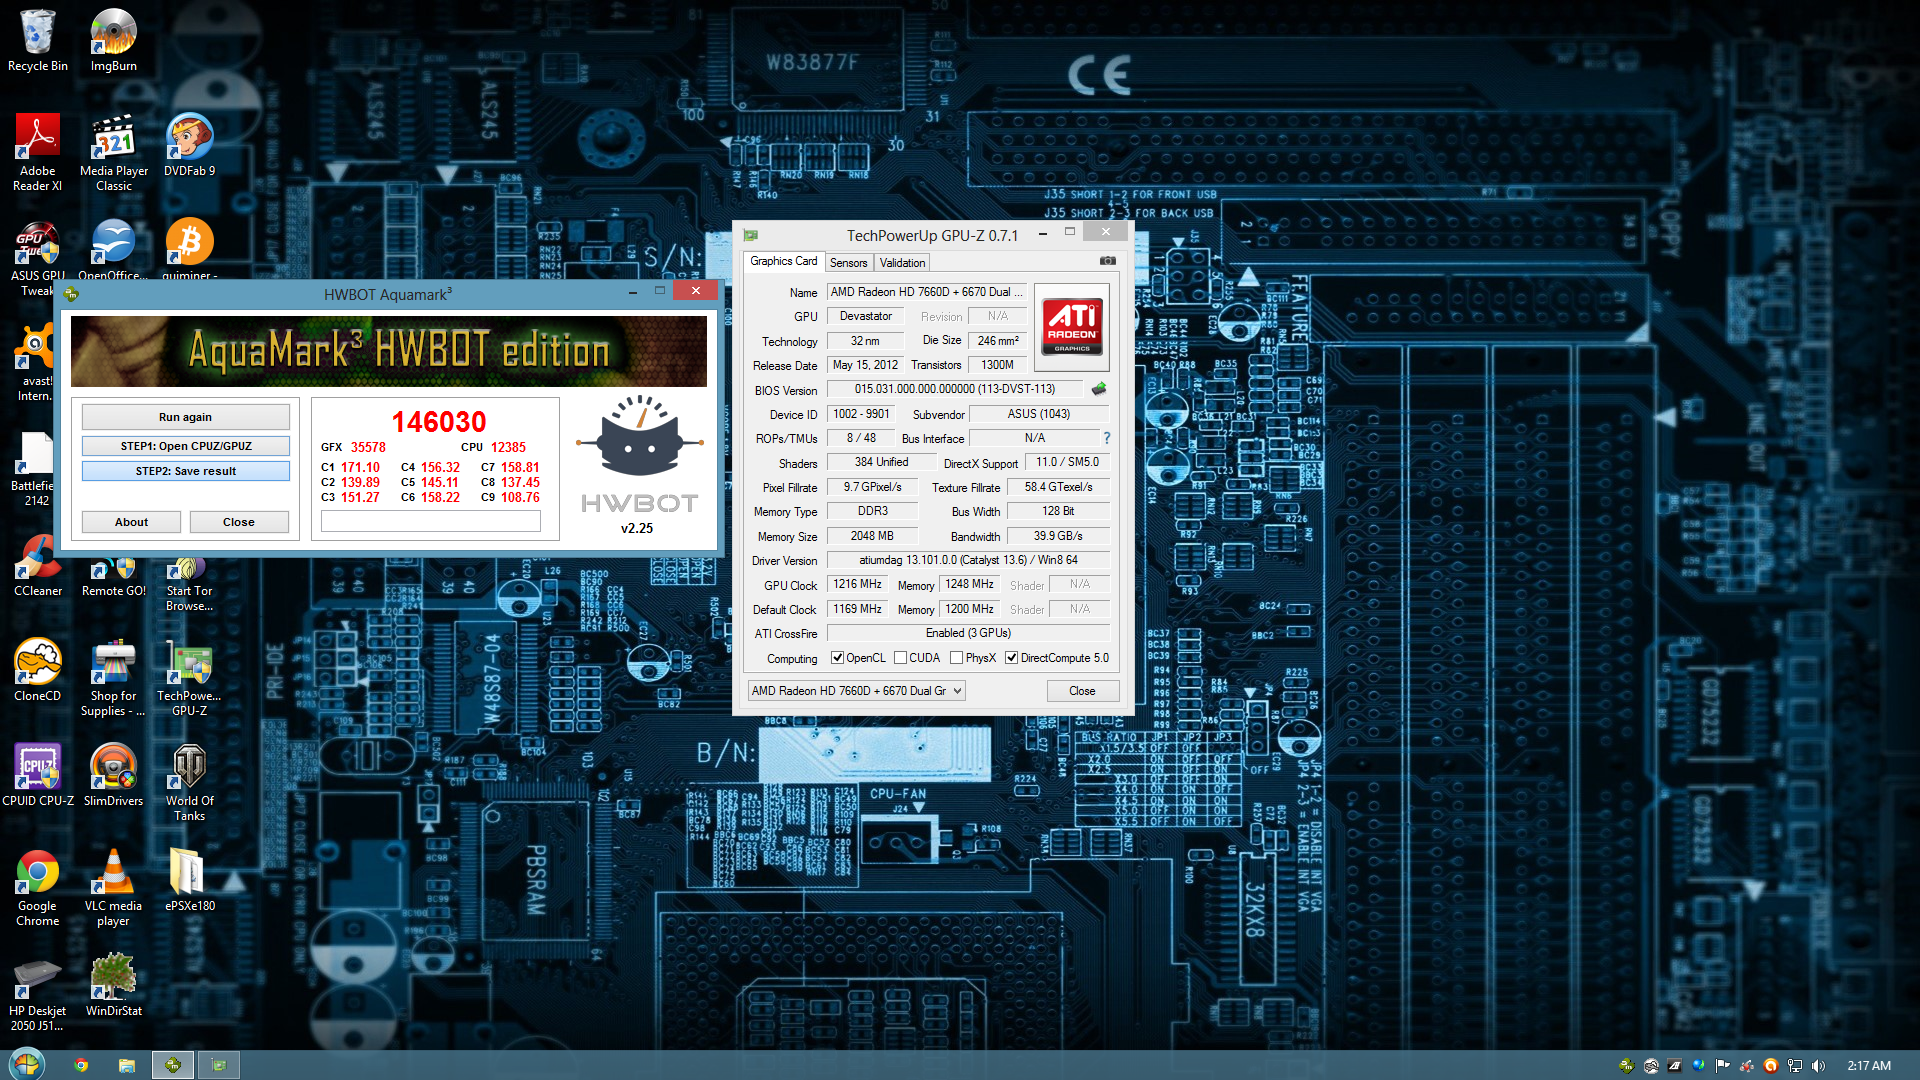Launch WinDirStat from the desktop
This screenshot has width=1920, height=1080.
(x=113, y=986)
